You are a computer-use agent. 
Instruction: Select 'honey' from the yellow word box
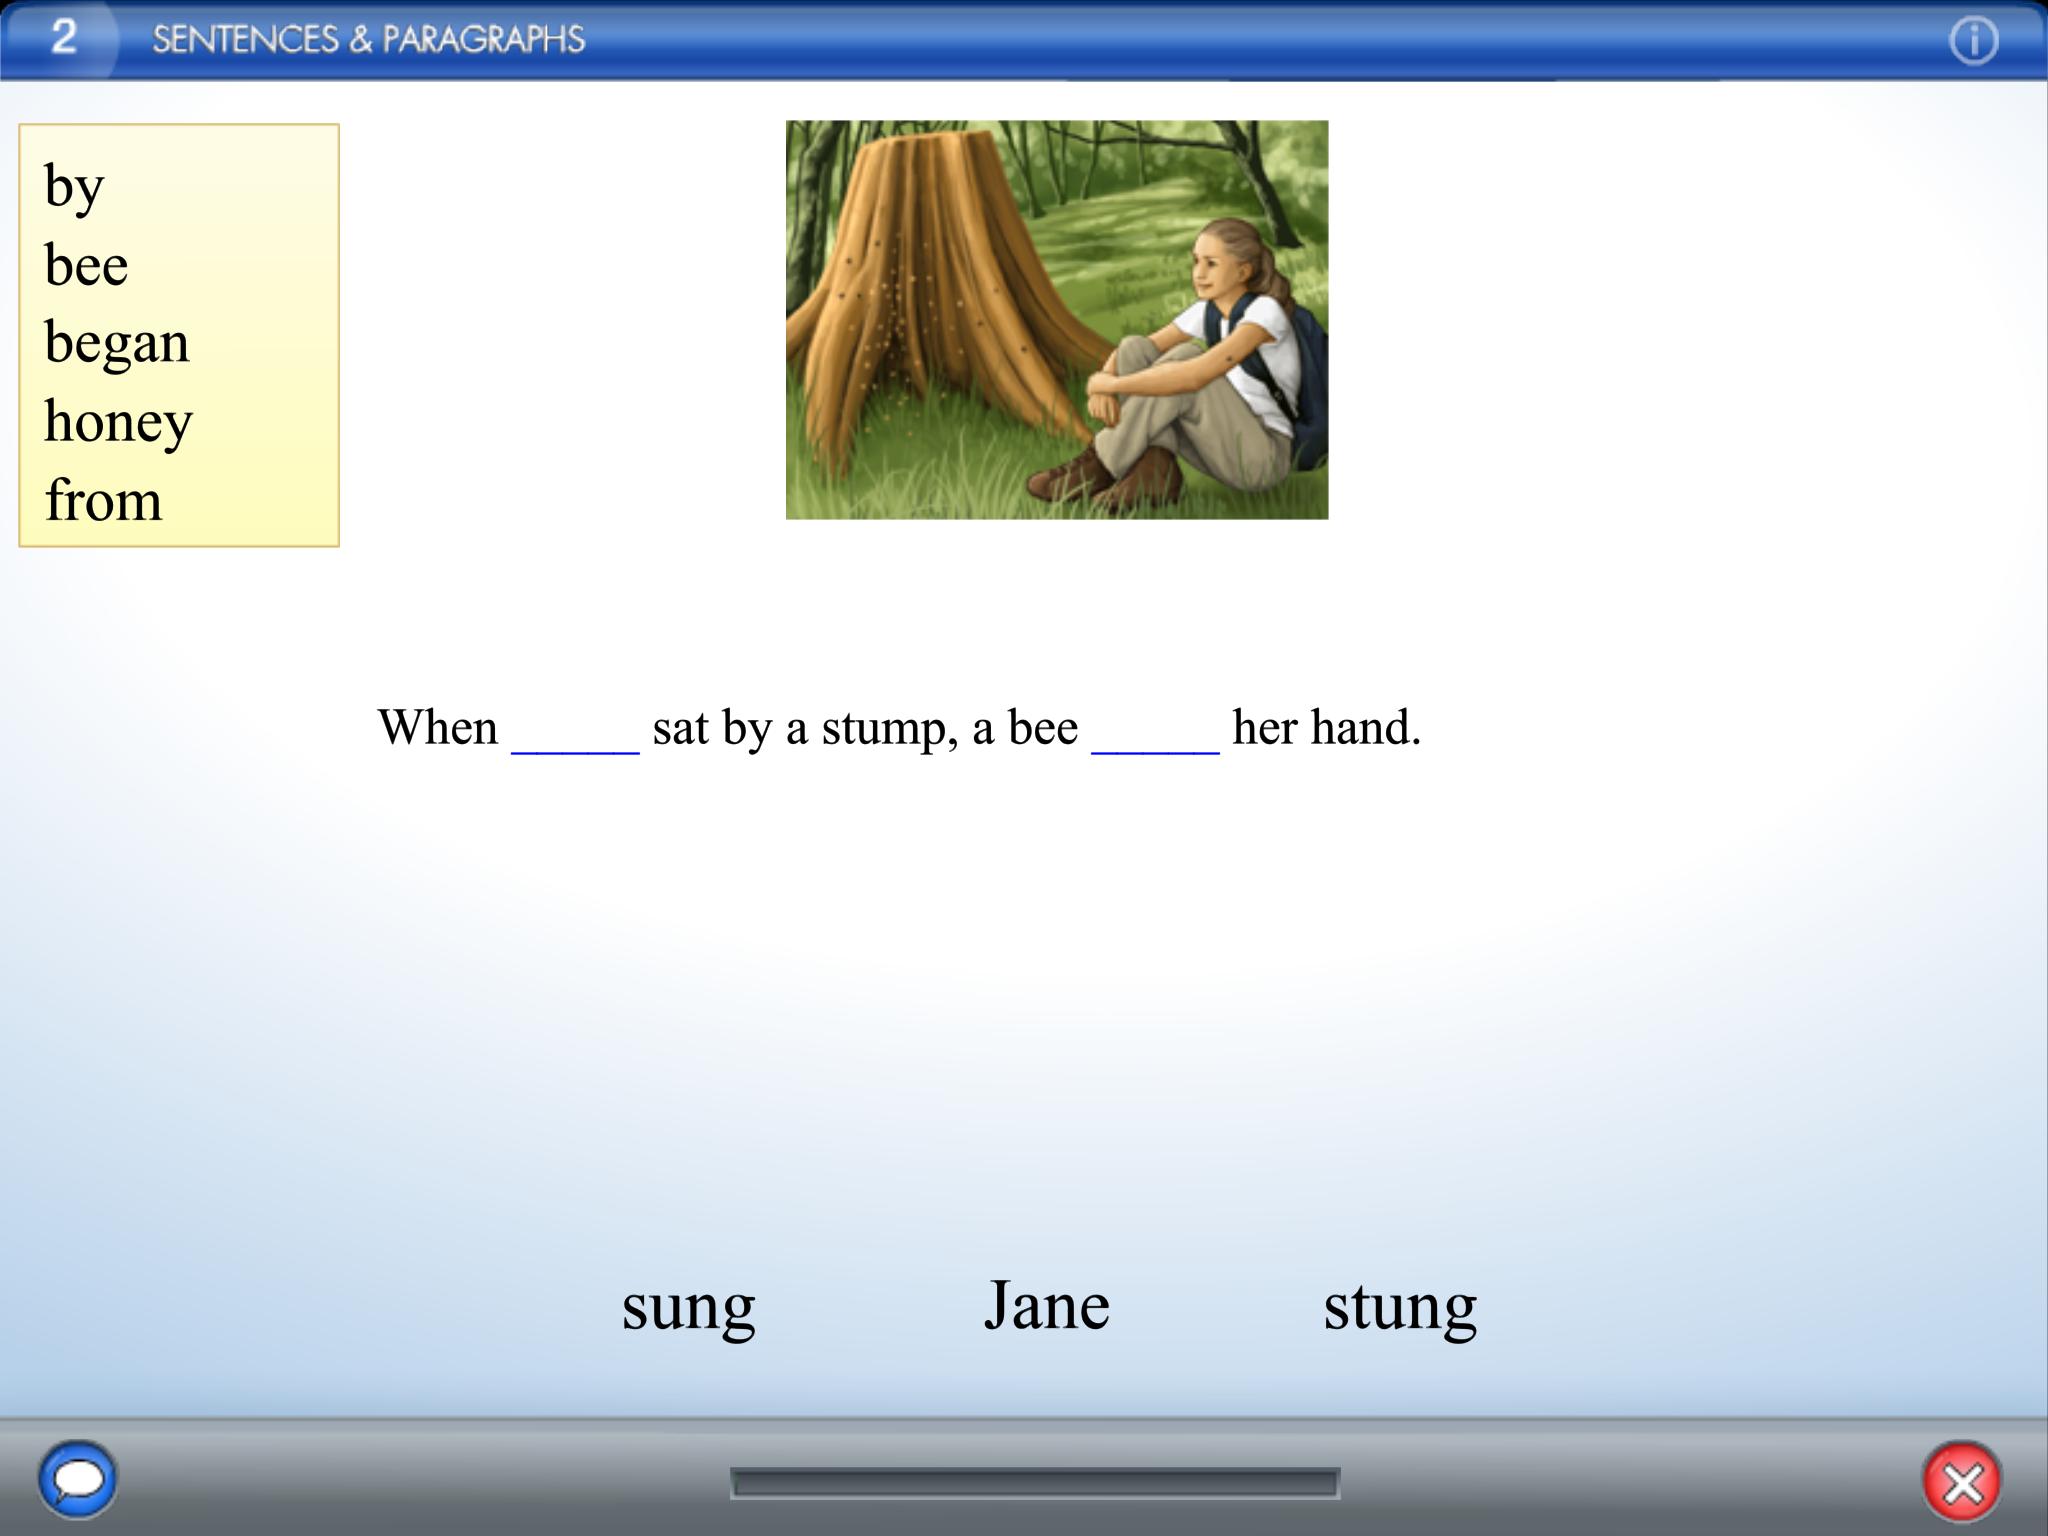click(117, 422)
